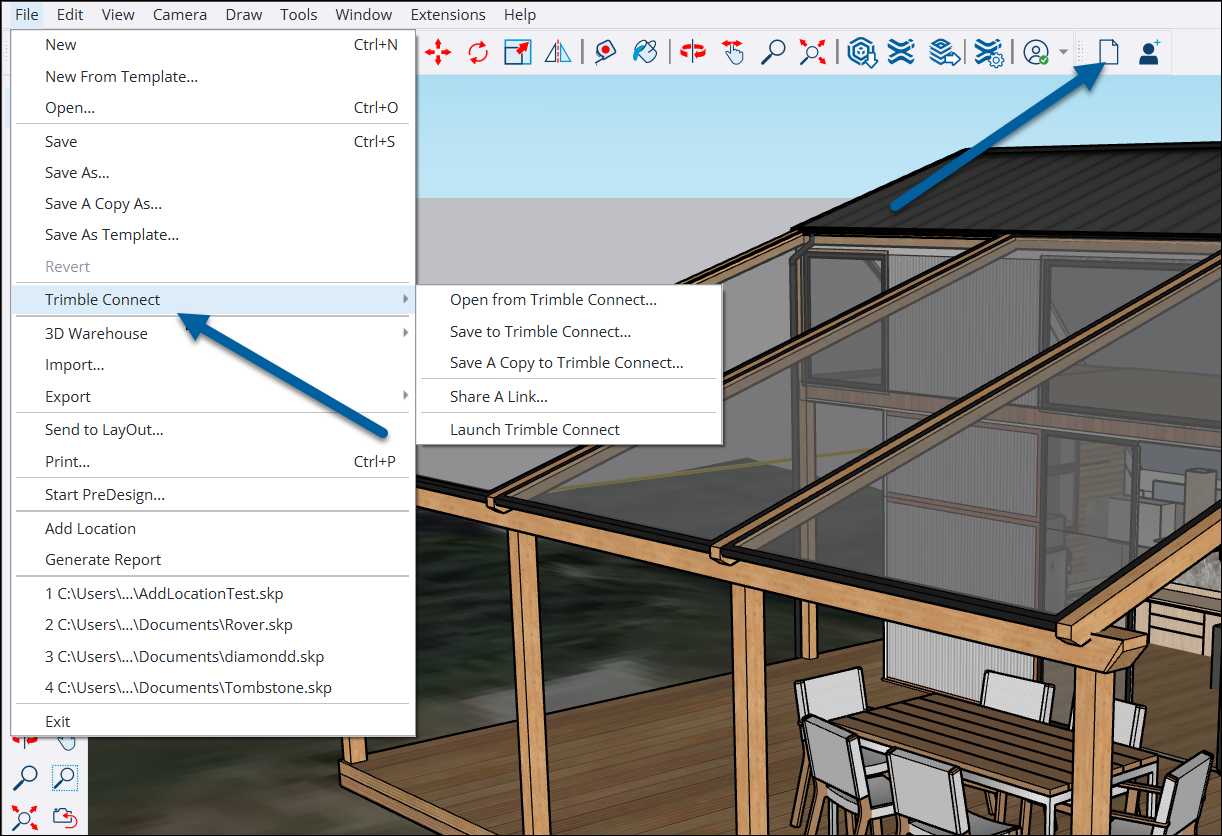Click the Zoom Extents icon in top toolbar
The width and height of the screenshot is (1222, 836).
pyautogui.click(x=812, y=53)
